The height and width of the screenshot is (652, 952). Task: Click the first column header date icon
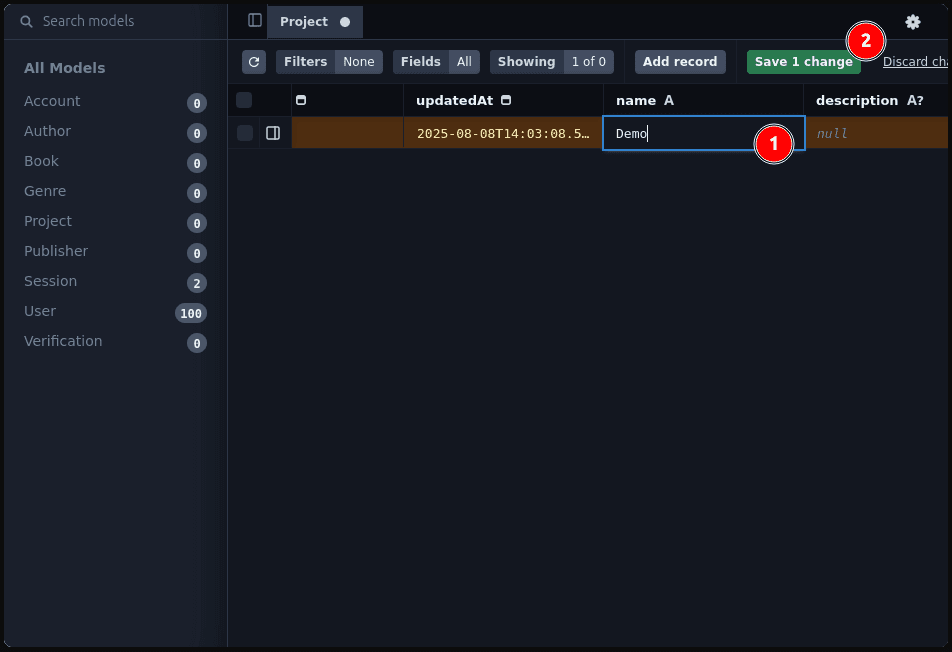(302, 100)
